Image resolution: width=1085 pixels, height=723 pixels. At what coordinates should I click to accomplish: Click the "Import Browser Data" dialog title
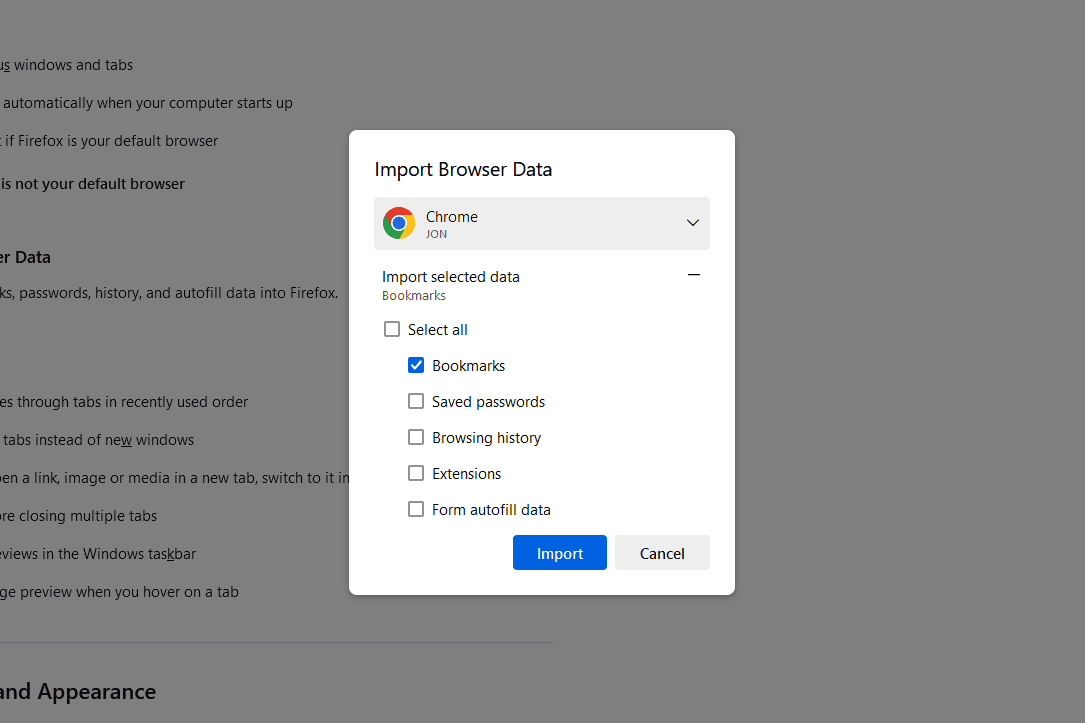pos(463,169)
